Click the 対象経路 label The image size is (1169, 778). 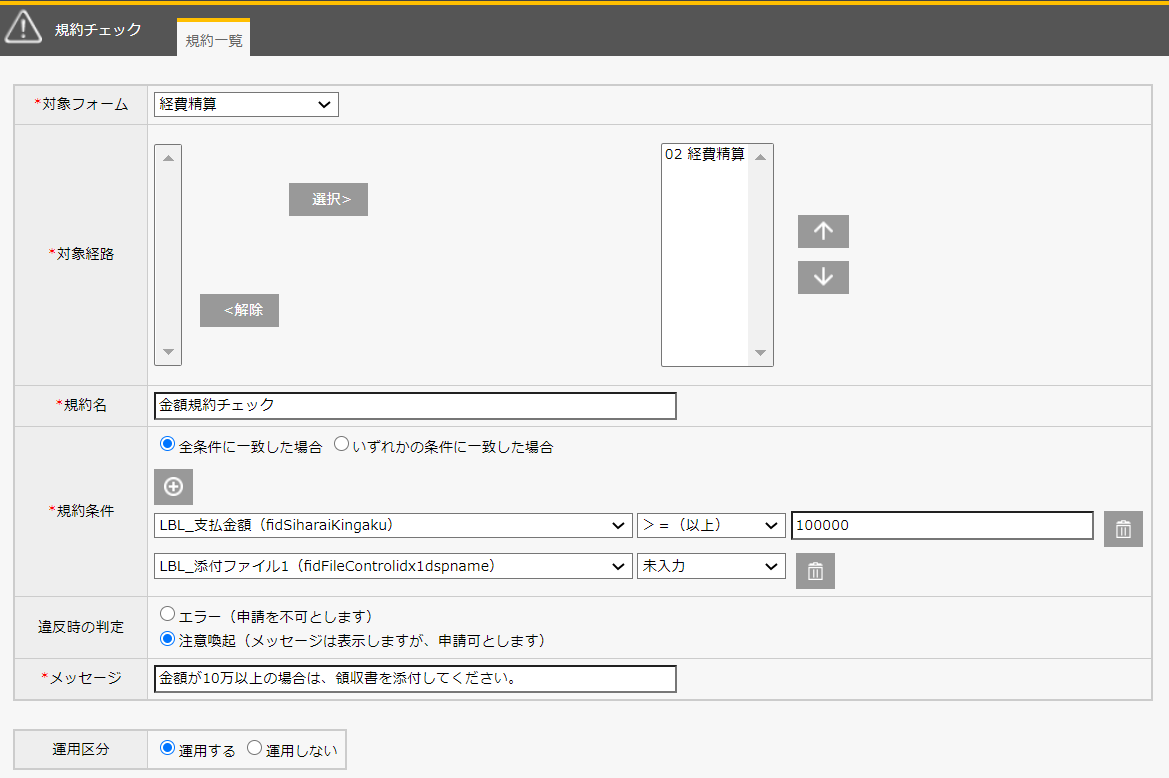tap(81, 254)
